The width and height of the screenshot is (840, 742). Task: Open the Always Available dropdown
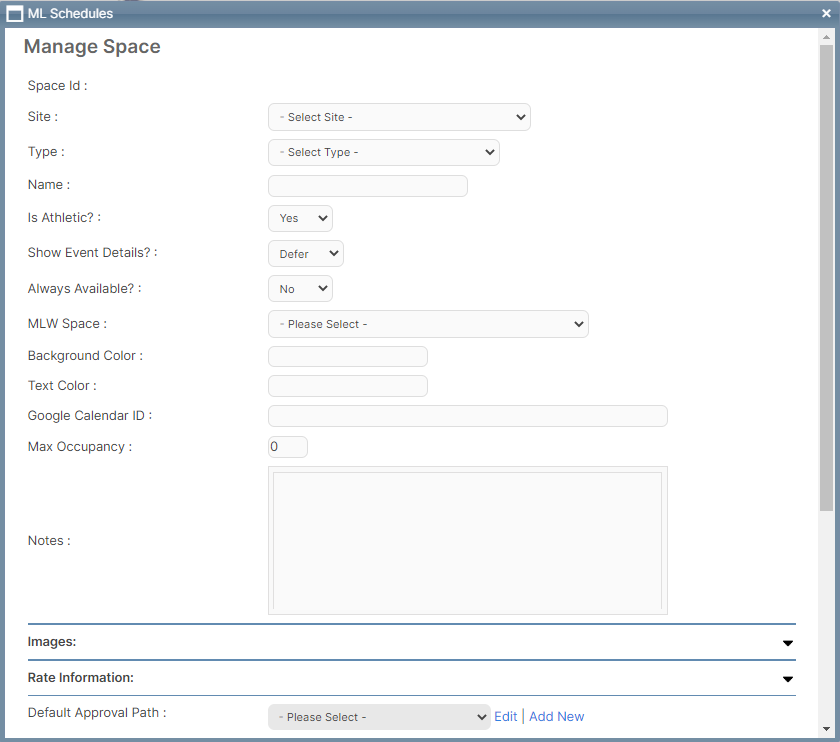pyautogui.click(x=300, y=289)
